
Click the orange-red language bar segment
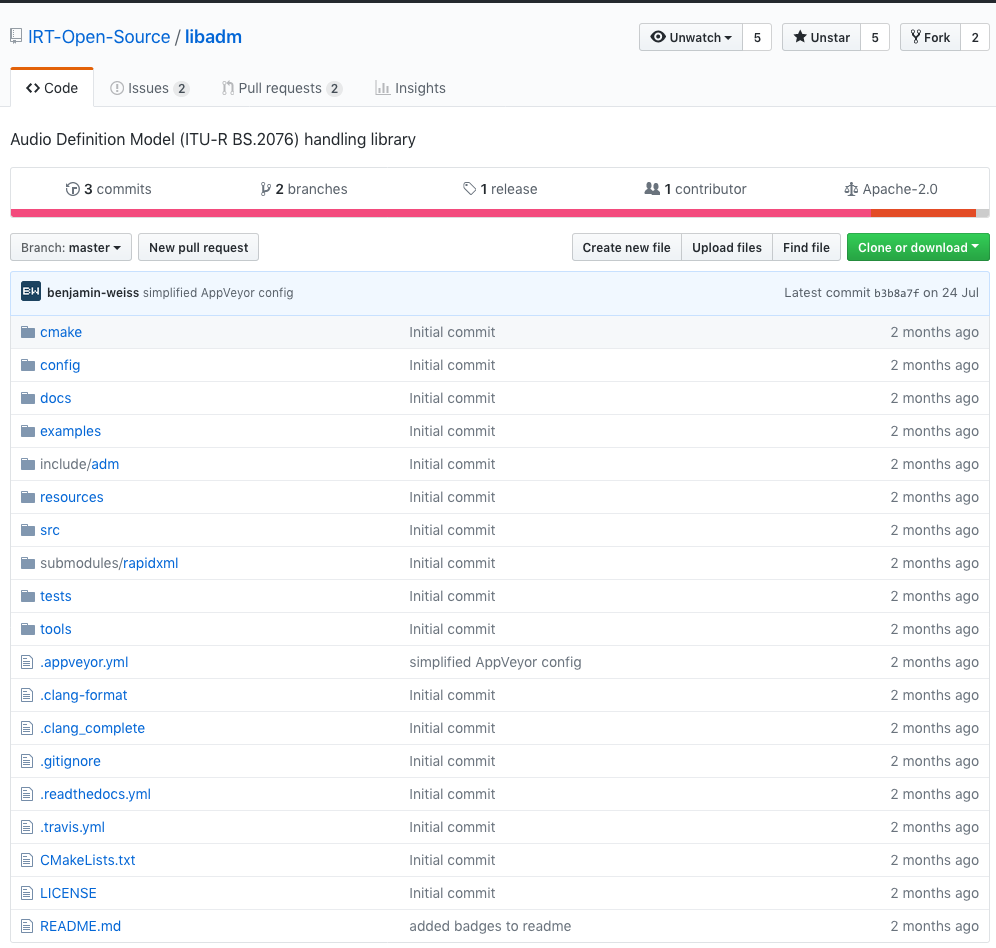coord(923,213)
